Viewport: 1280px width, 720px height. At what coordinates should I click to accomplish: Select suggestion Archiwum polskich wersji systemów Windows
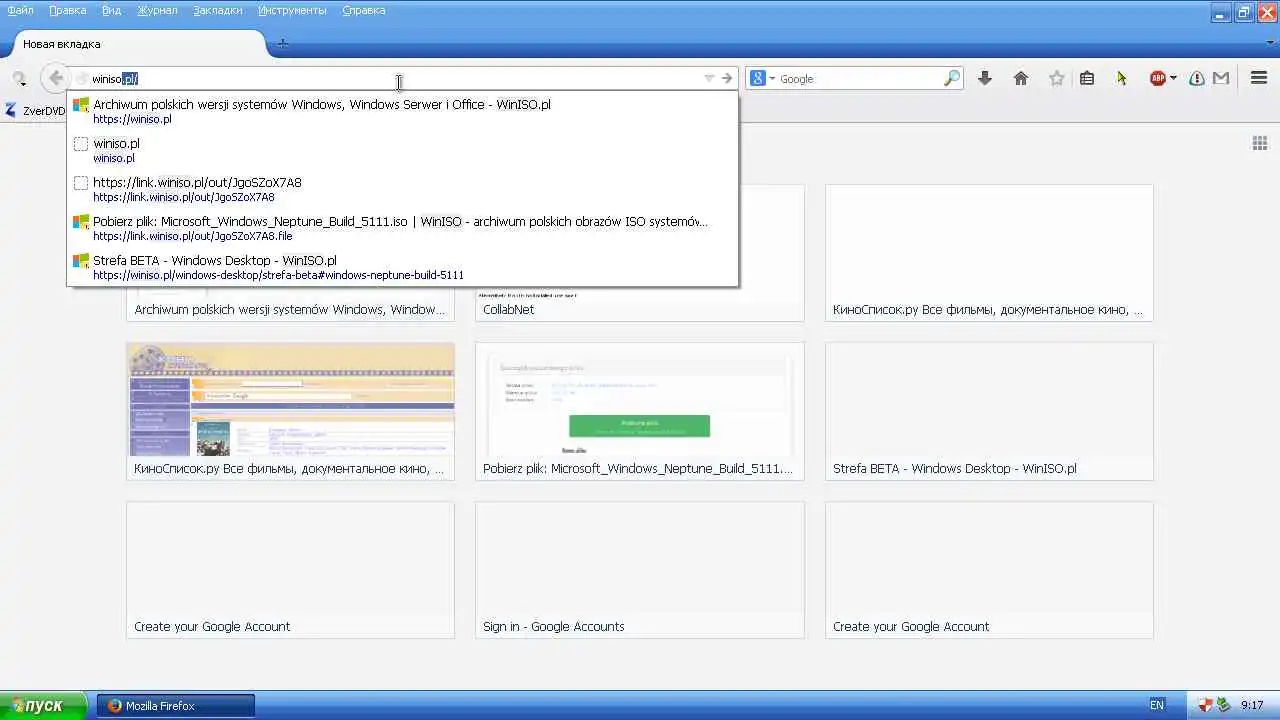tap(403, 111)
